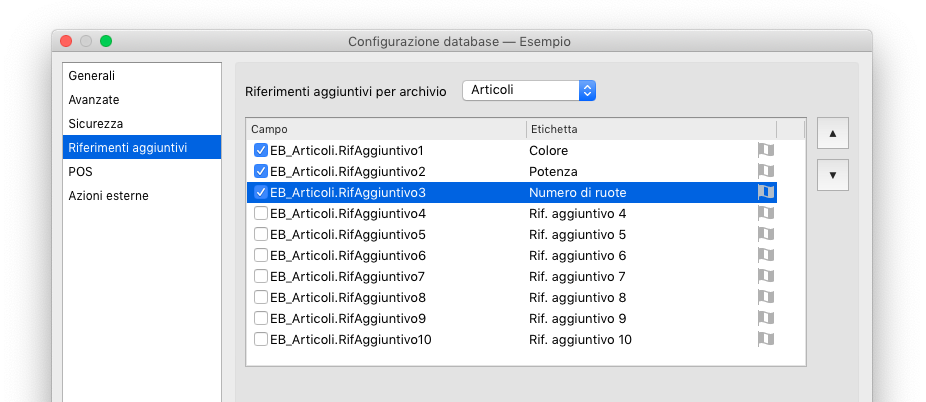Click the flag icon beside Potenza
The height and width of the screenshot is (402, 926).
[766, 171]
